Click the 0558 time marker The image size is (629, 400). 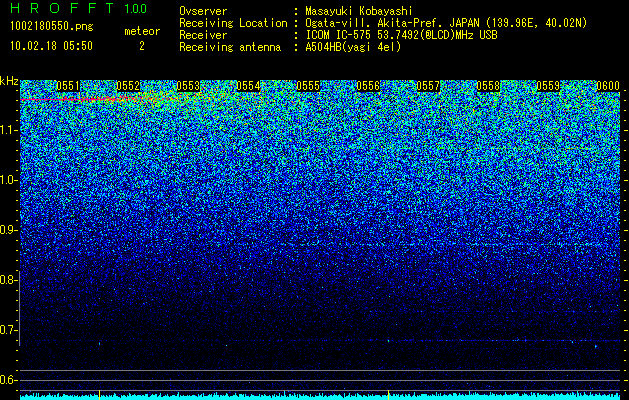click(x=488, y=86)
